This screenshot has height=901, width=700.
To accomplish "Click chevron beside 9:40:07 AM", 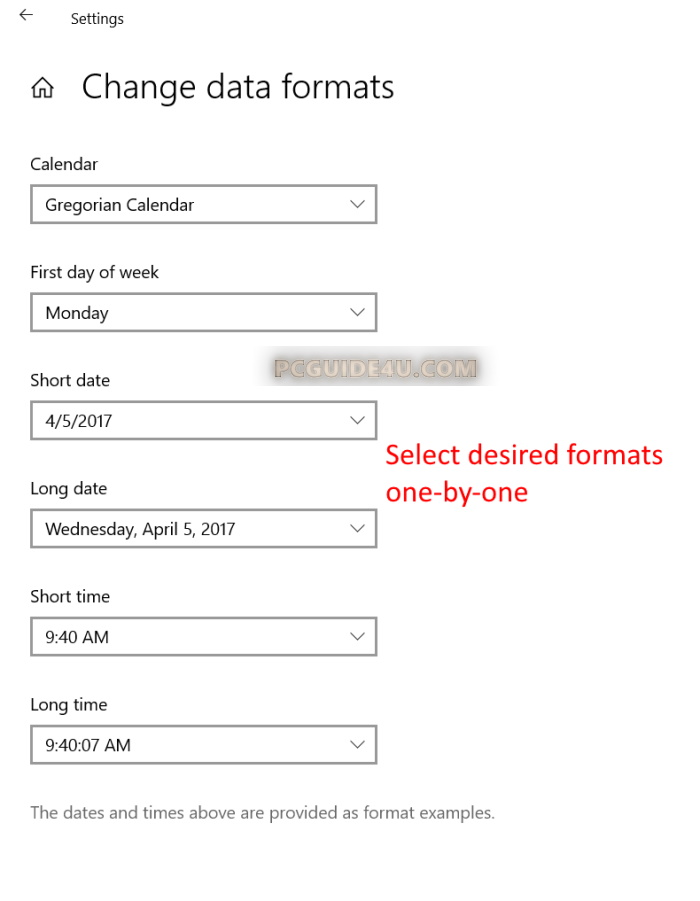I will pyautogui.click(x=358, y=744).
